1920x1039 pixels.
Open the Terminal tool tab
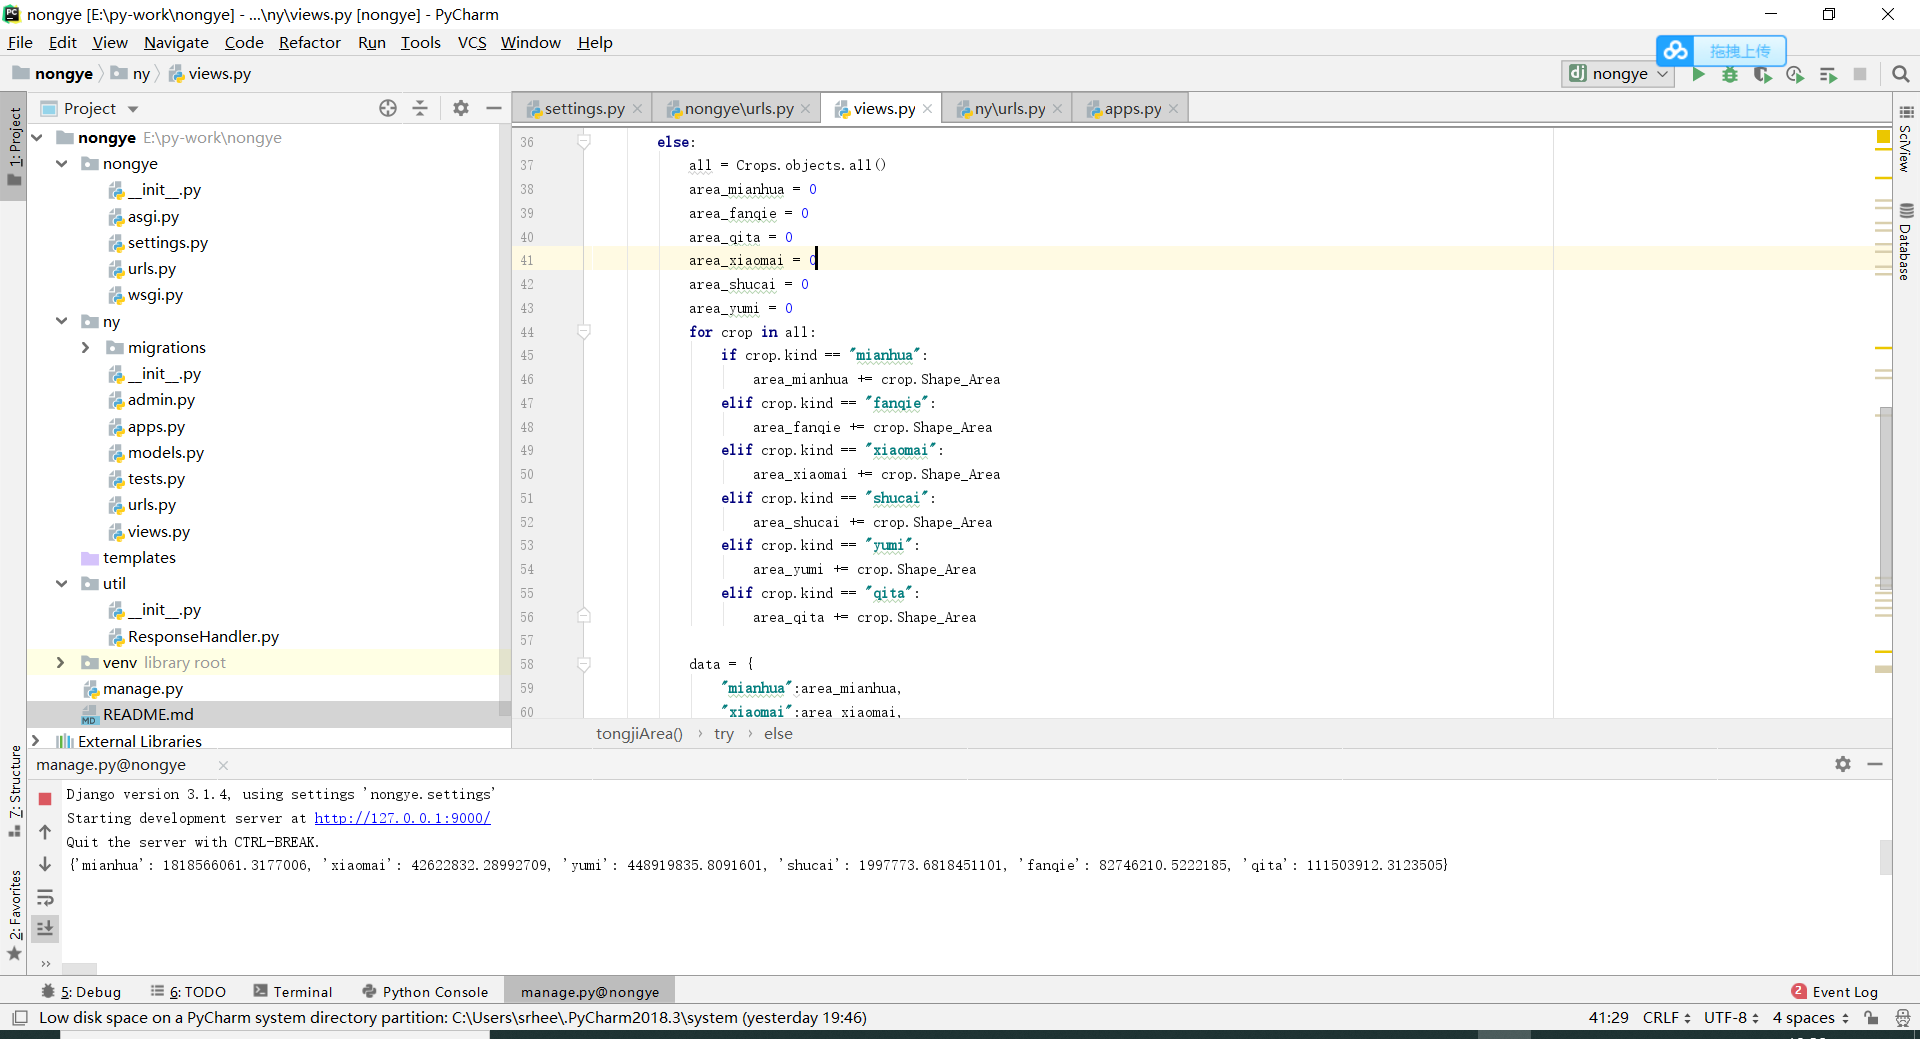pos(293,992)
